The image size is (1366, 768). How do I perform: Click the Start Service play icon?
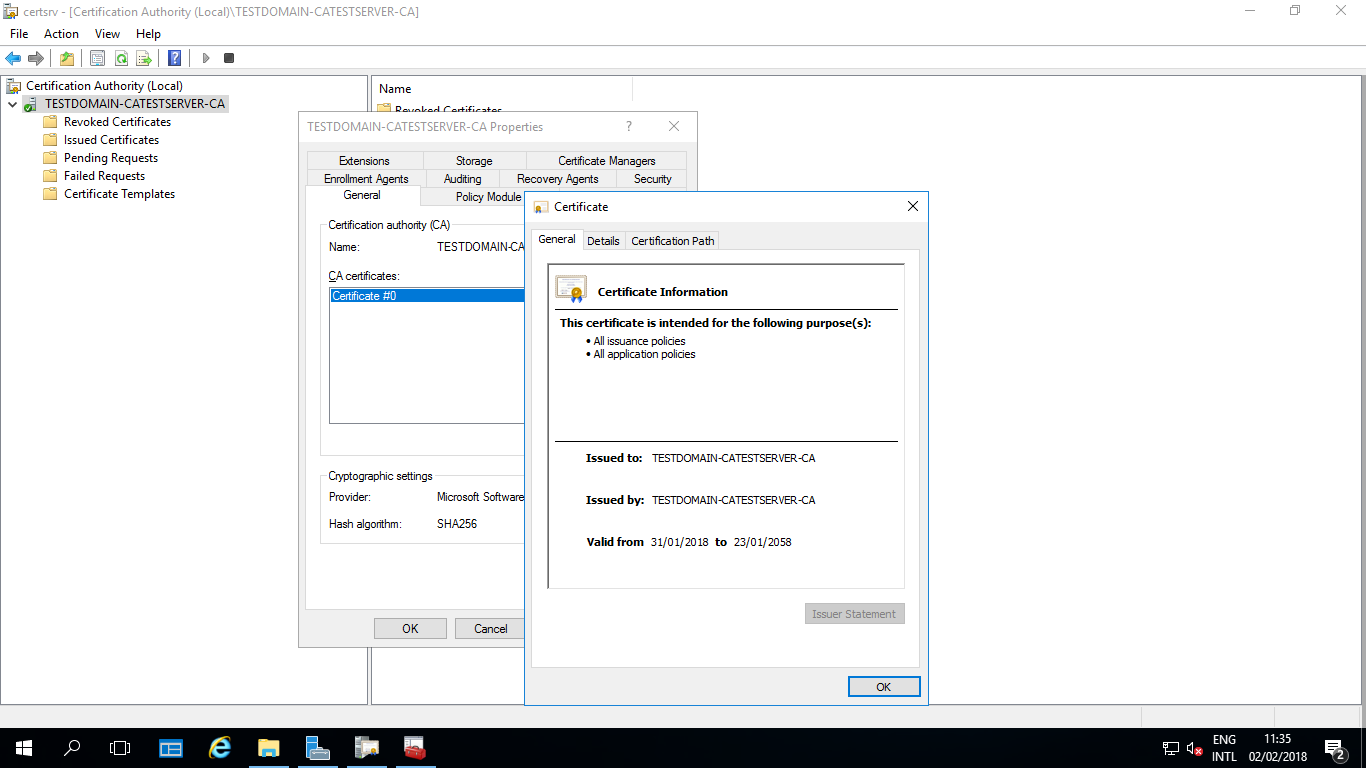point(206,58)
